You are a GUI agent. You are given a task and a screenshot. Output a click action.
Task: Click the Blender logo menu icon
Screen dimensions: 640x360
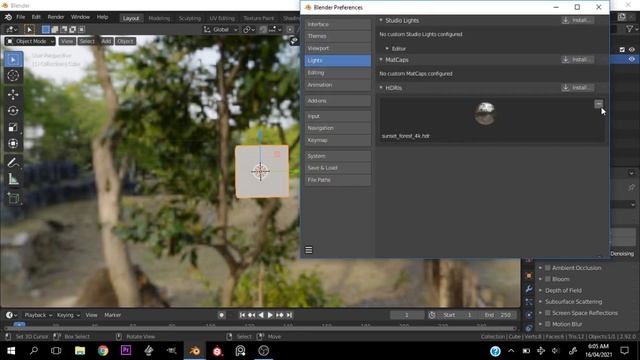coord(8,17)
